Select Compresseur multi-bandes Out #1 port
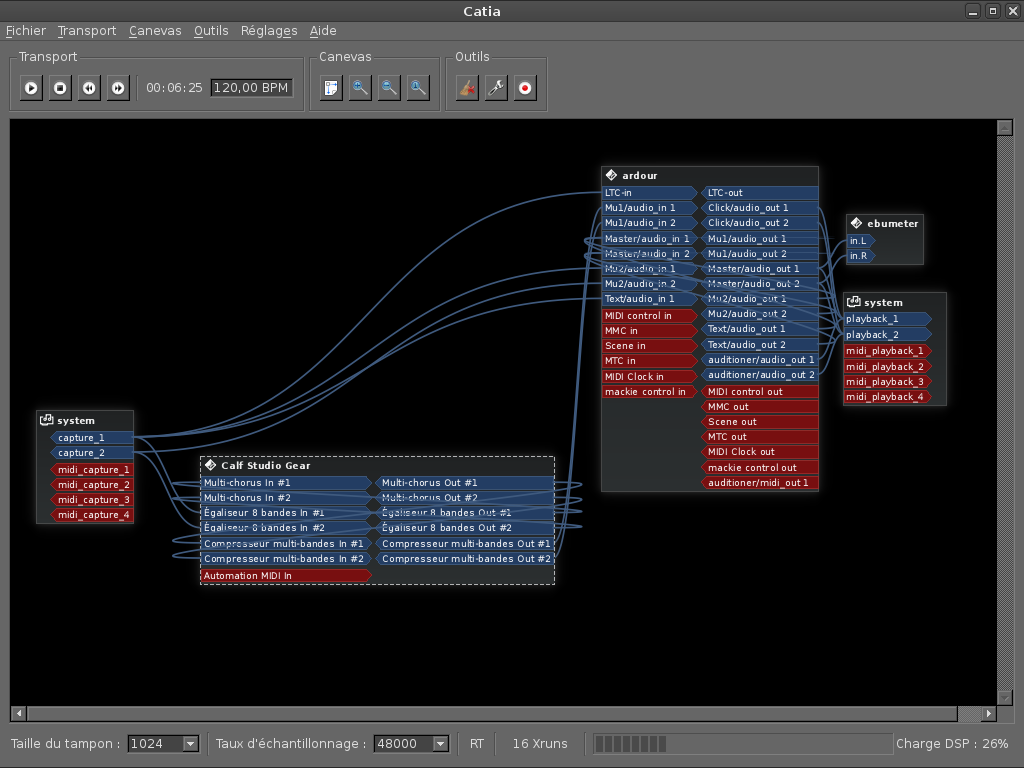Screen dimensions: 1024x768 (x=465, y=543)
